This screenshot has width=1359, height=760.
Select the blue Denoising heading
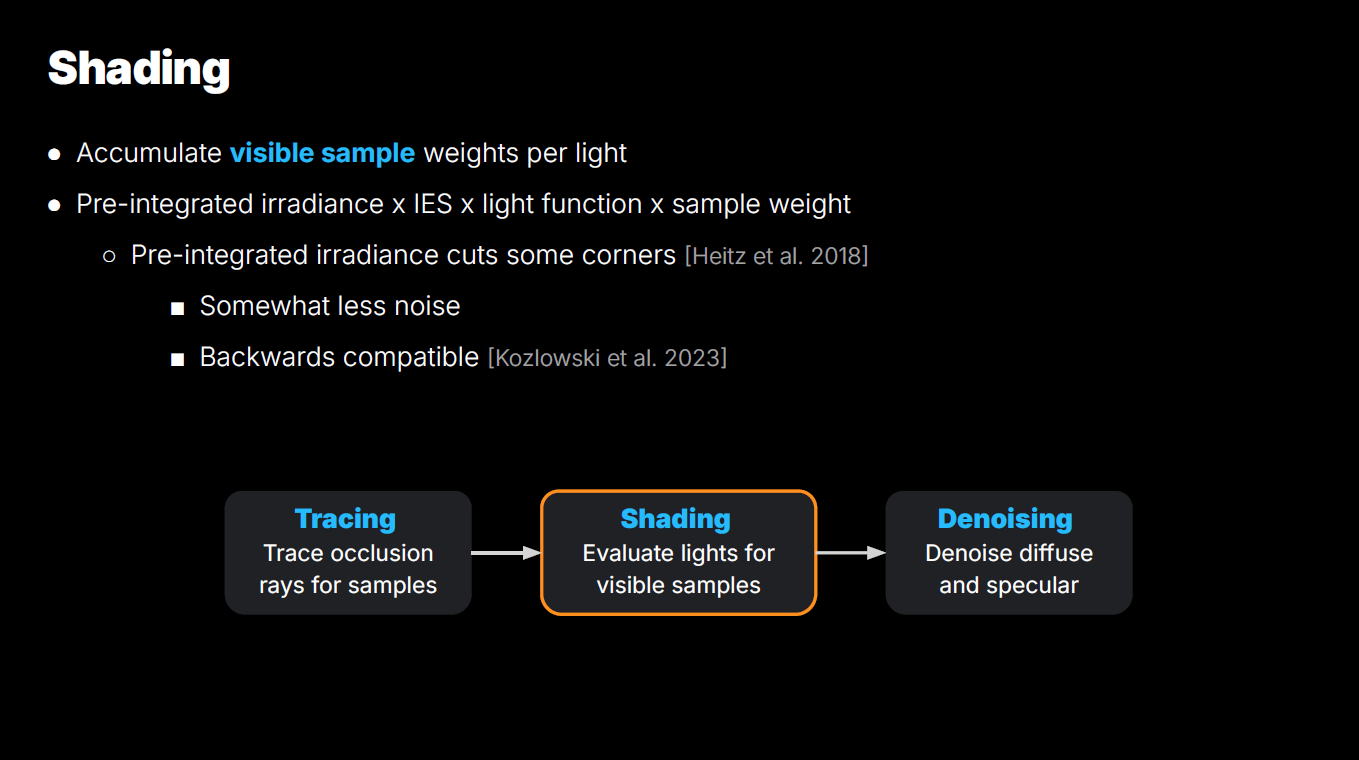(x=1004, y=519)
